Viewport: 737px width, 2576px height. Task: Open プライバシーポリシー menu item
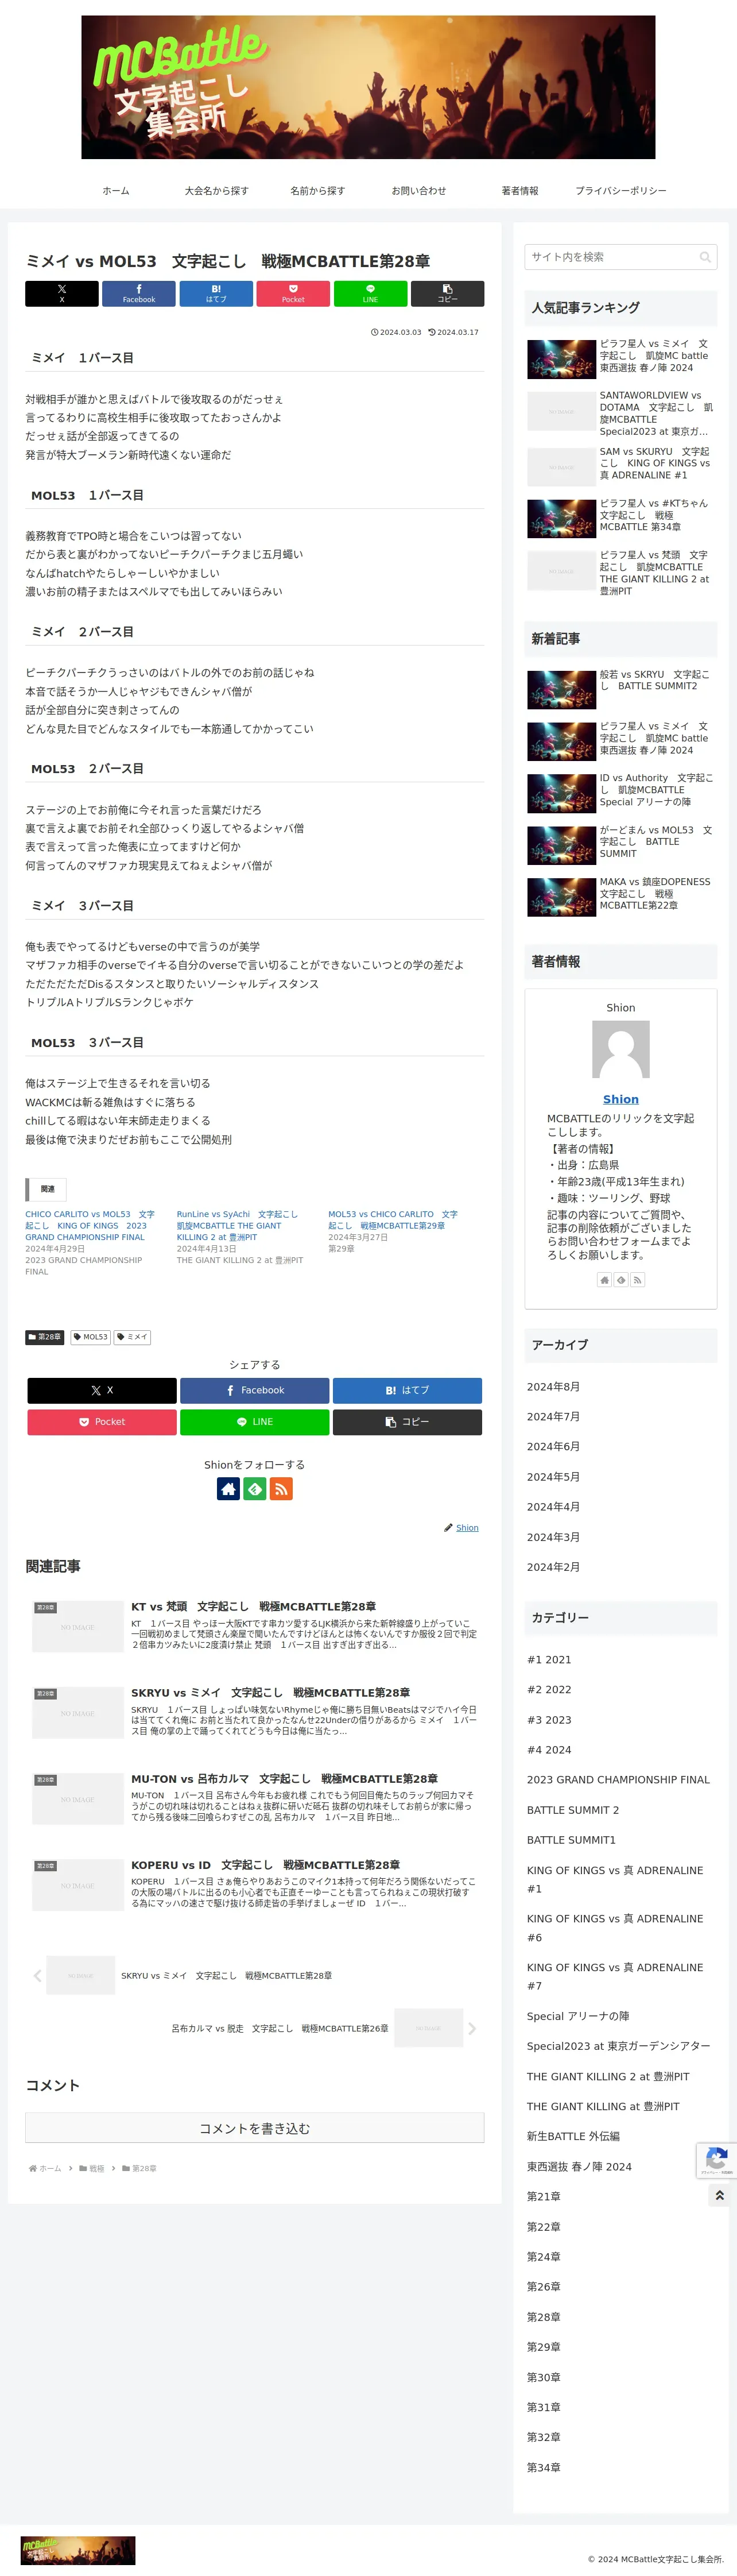point(621,191)
